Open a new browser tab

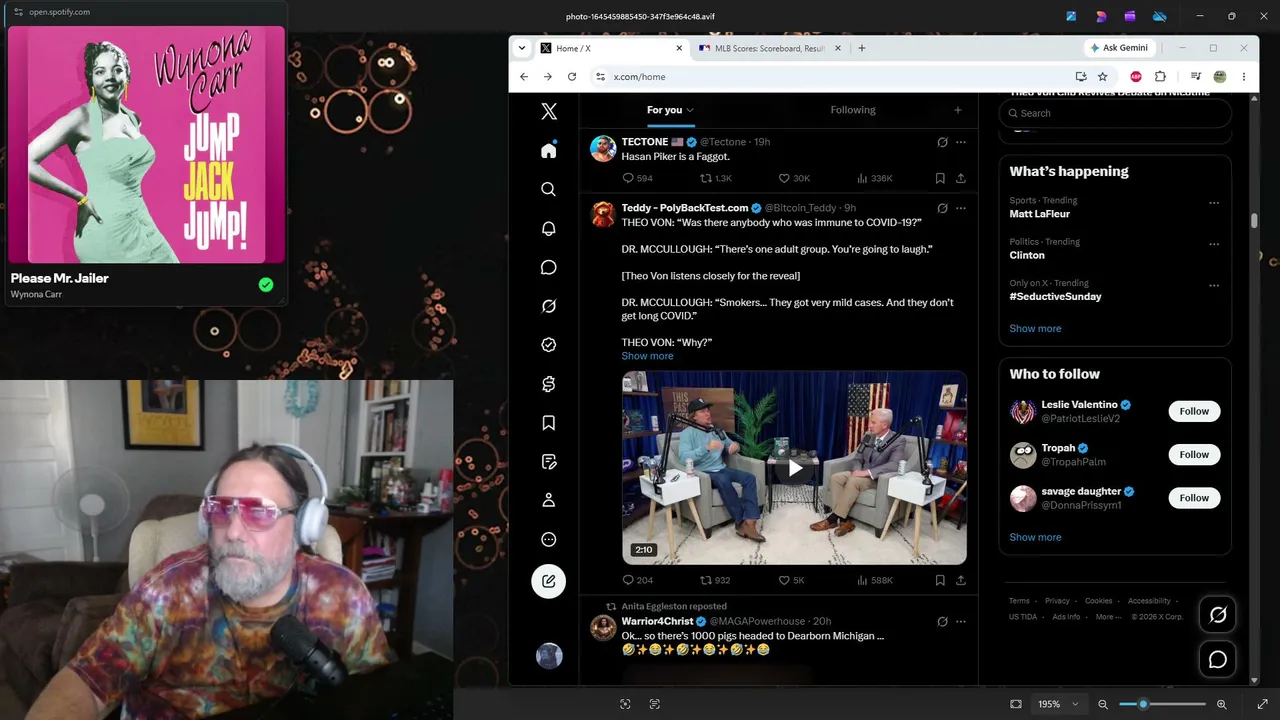861,48
